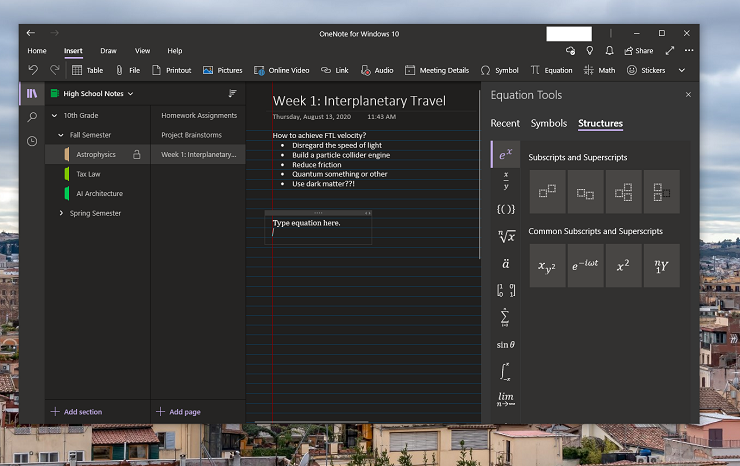Insert Meeting Details

pyautogui.click(x=437, y=70)
